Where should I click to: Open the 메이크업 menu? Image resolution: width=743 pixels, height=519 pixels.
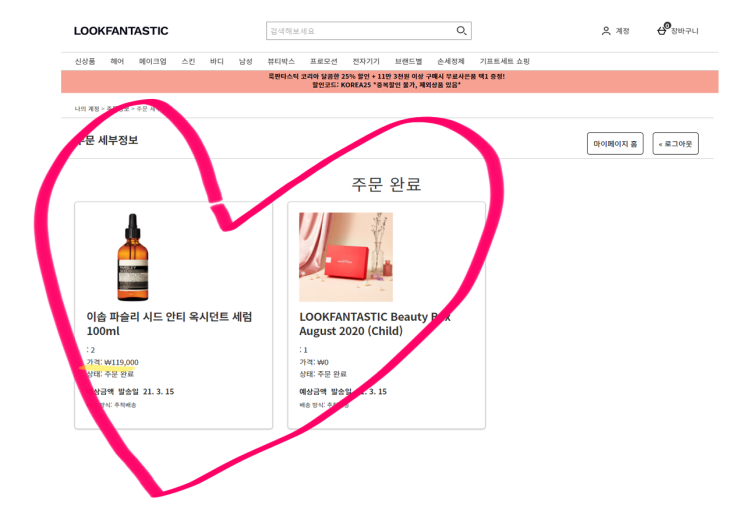(x=153, y=61)
